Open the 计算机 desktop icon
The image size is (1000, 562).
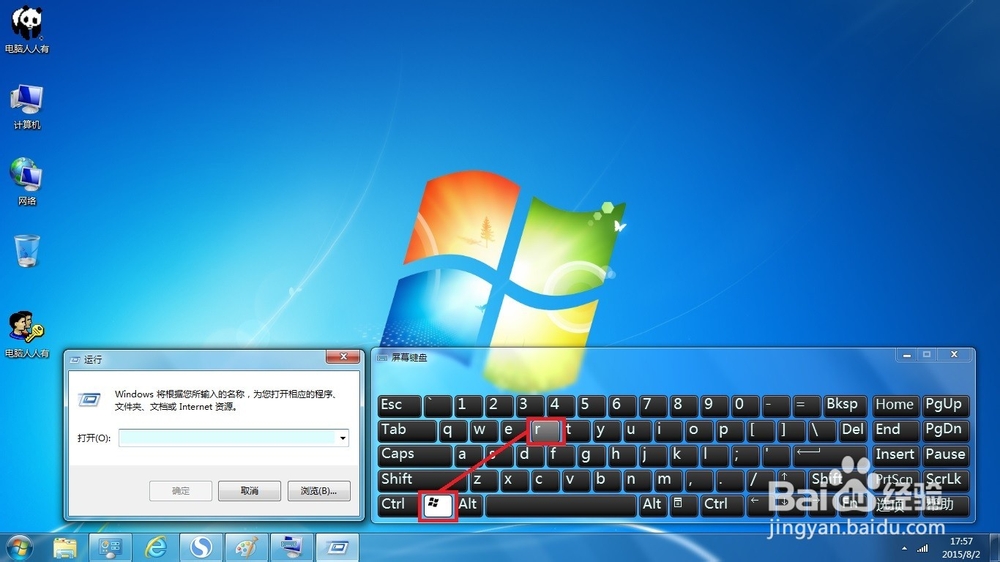click(27, 106)
